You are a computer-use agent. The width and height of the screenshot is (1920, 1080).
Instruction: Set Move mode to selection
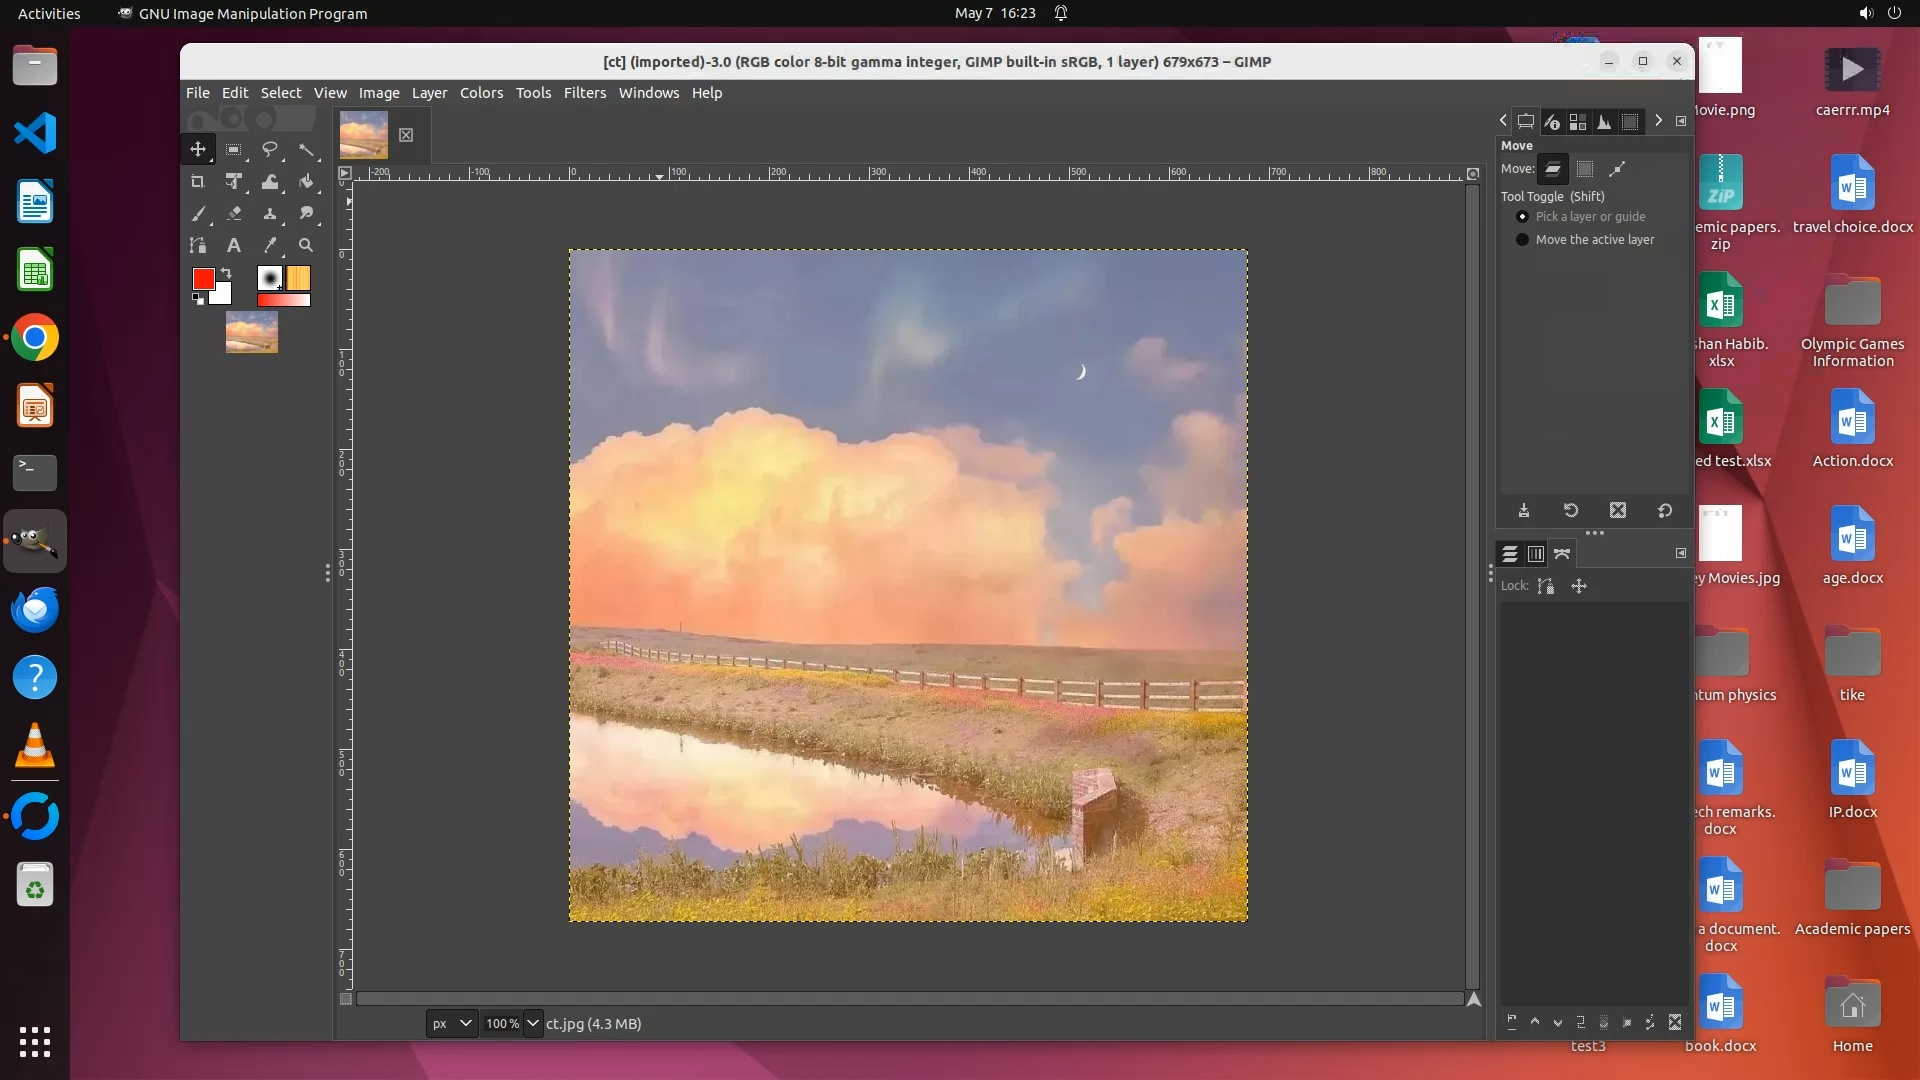[x=1585, y=169]
